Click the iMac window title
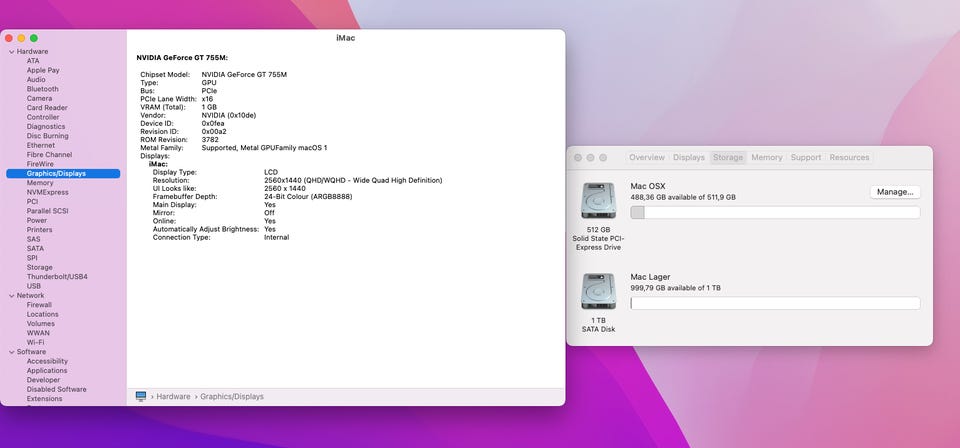The image size is (960, 448). 345,38
